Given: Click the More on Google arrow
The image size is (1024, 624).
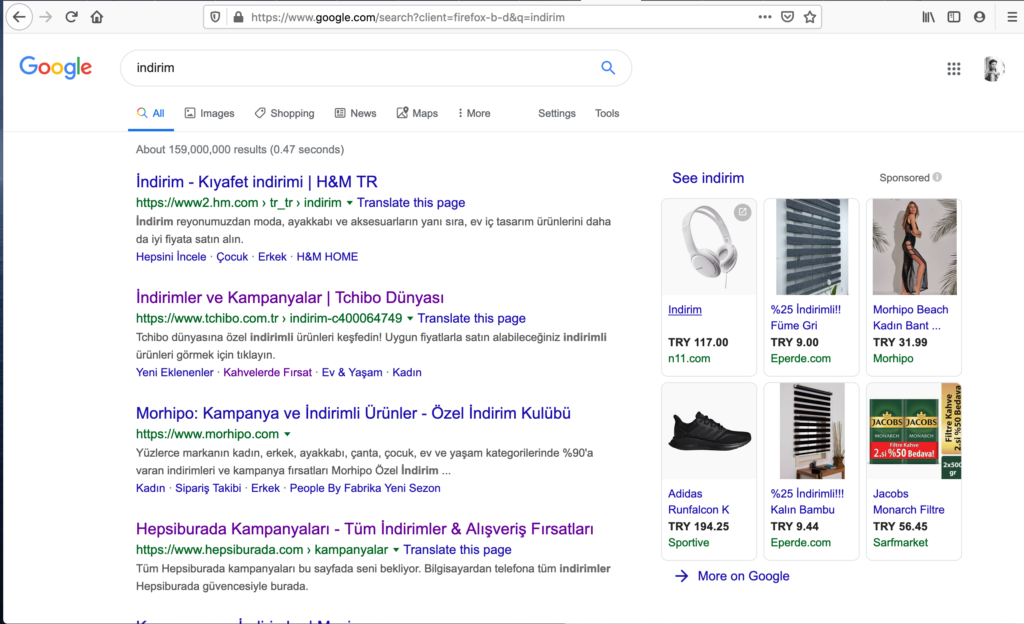Looking at the screenshot, I should coord(681,576).
